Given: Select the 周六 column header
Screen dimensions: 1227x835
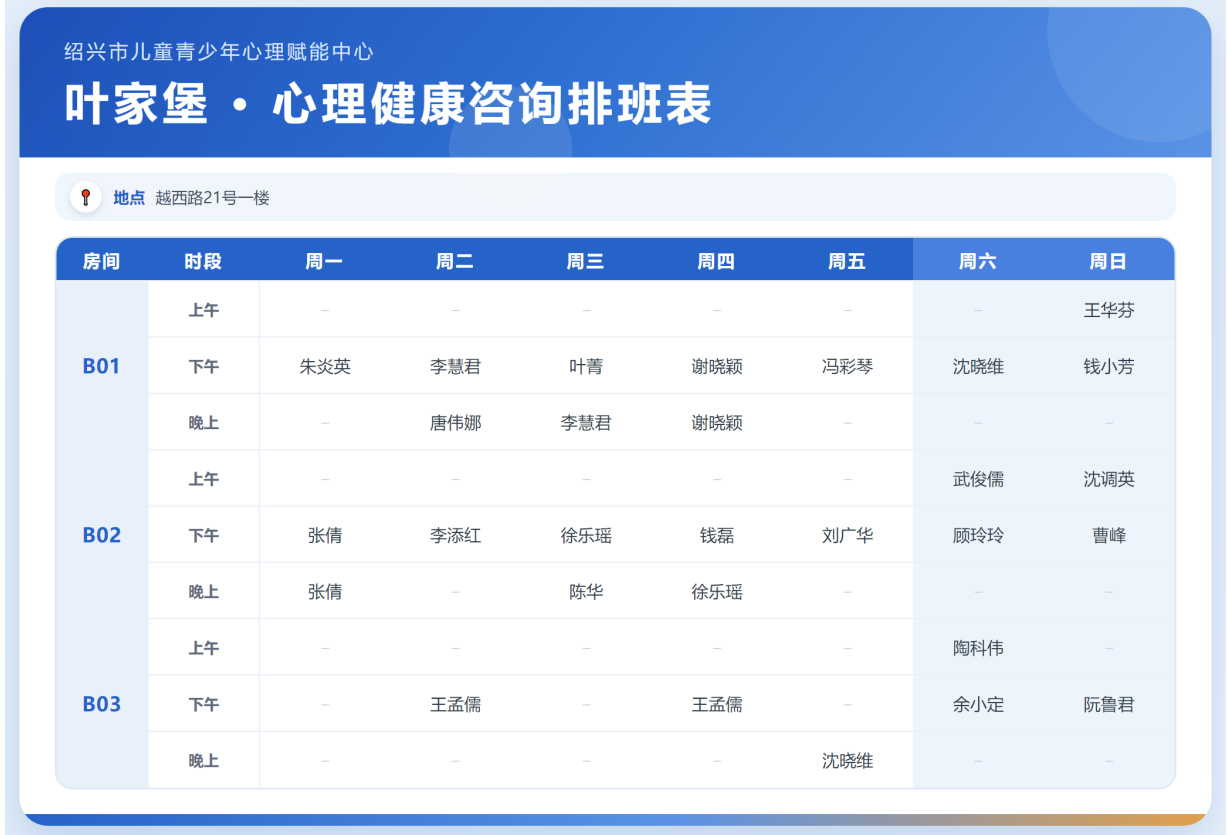Looking at the screenshot, I should click(978, 261).
